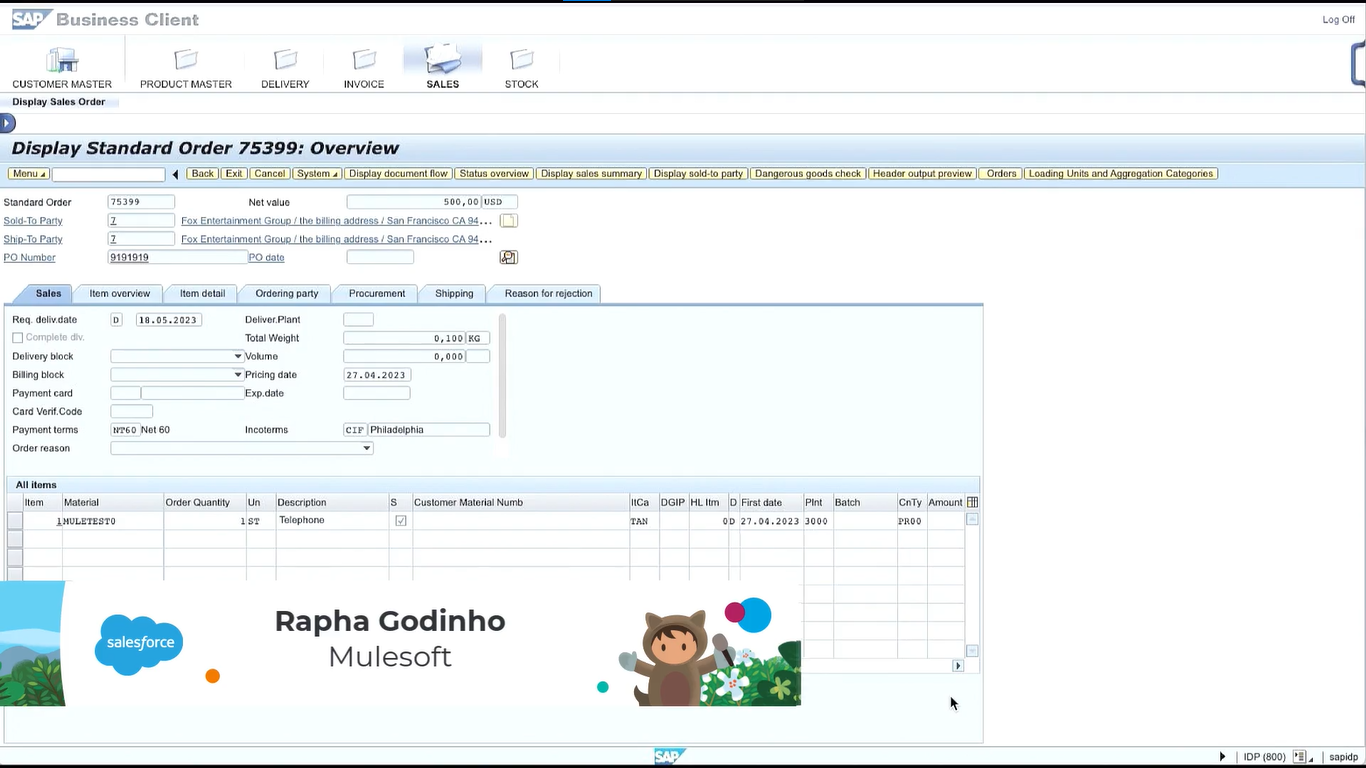
Task: Click the table settings icon beside Amount
Action: [x=972, y=502]
